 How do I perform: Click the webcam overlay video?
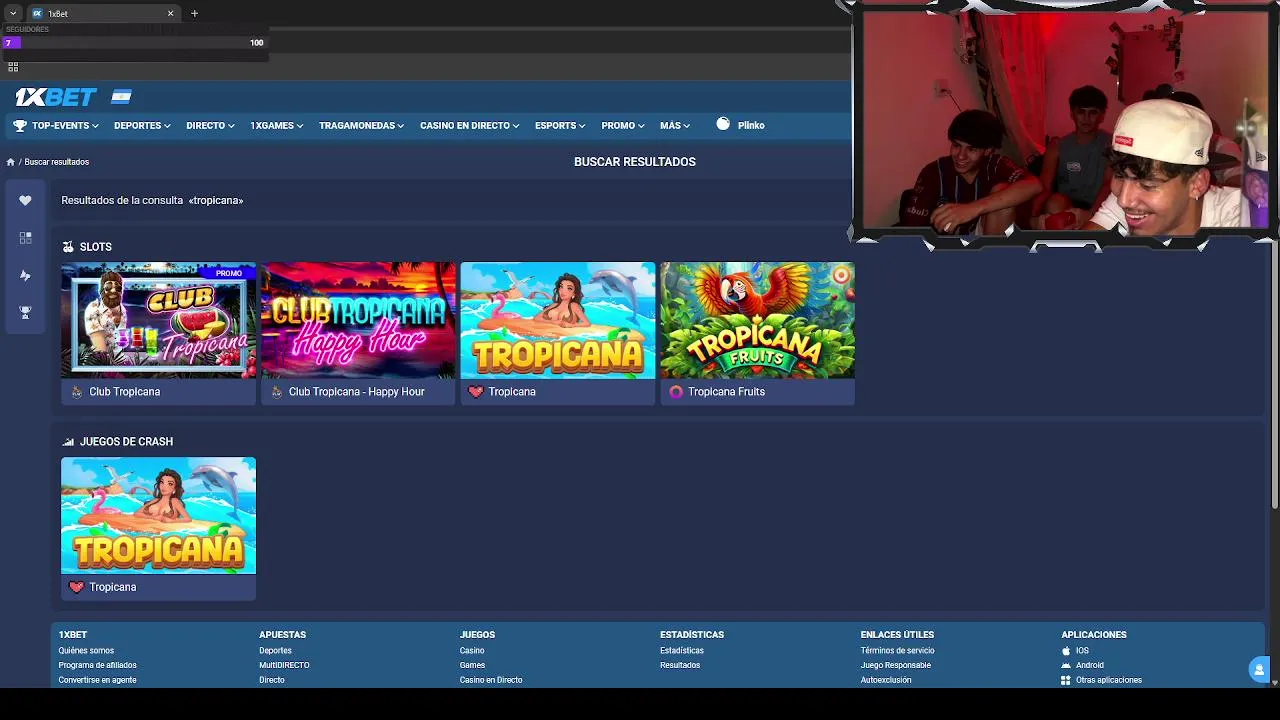point(1064,124)
